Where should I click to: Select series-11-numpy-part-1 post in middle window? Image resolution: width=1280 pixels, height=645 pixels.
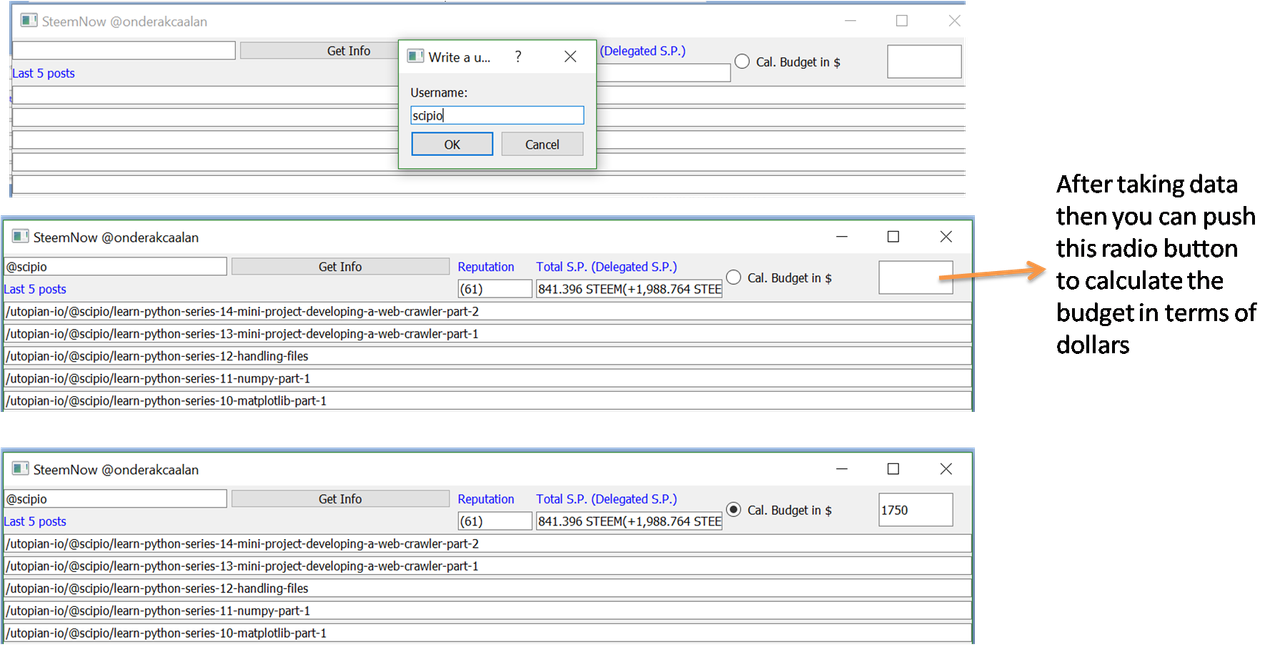point(487,378)
